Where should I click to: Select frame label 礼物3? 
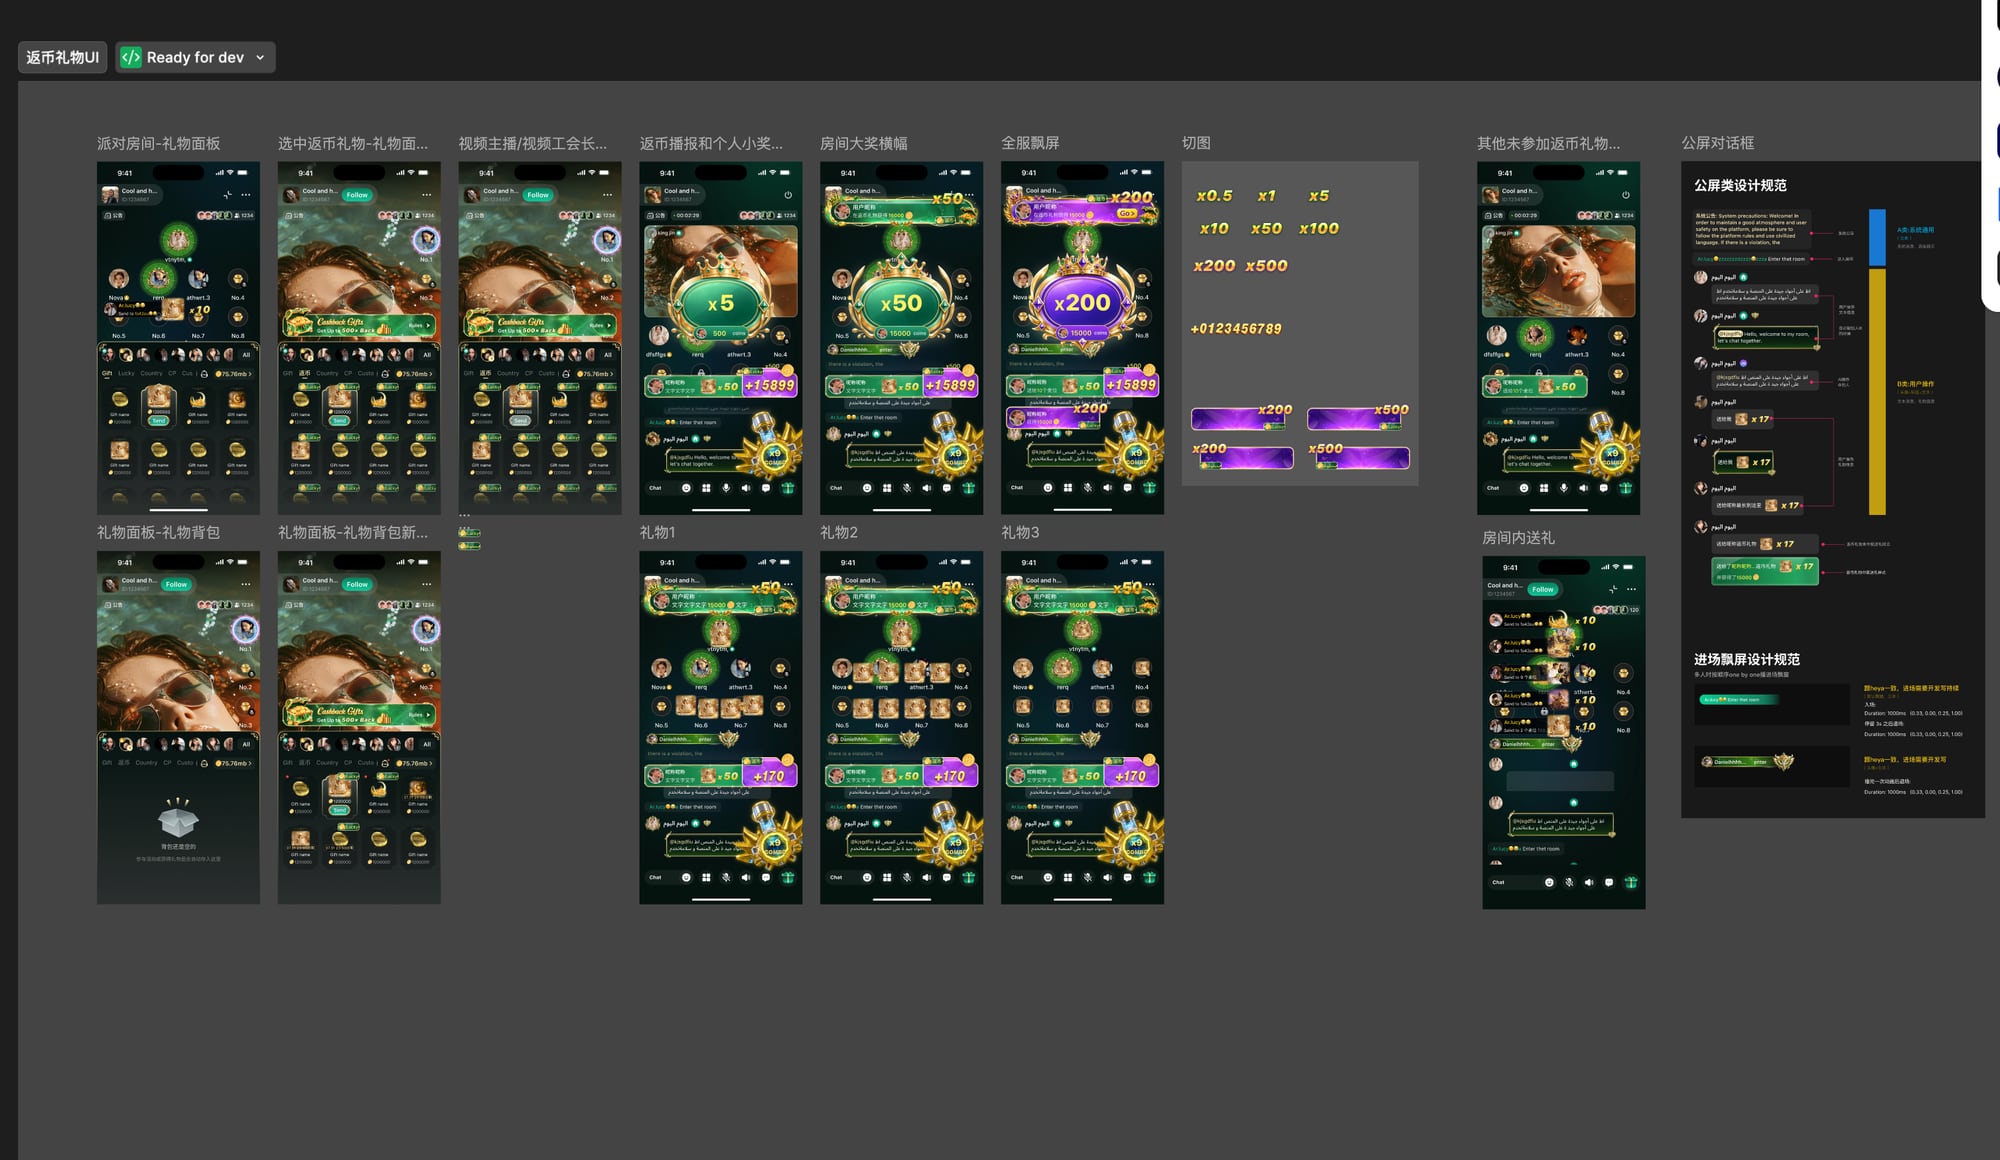click(1020, 532)
